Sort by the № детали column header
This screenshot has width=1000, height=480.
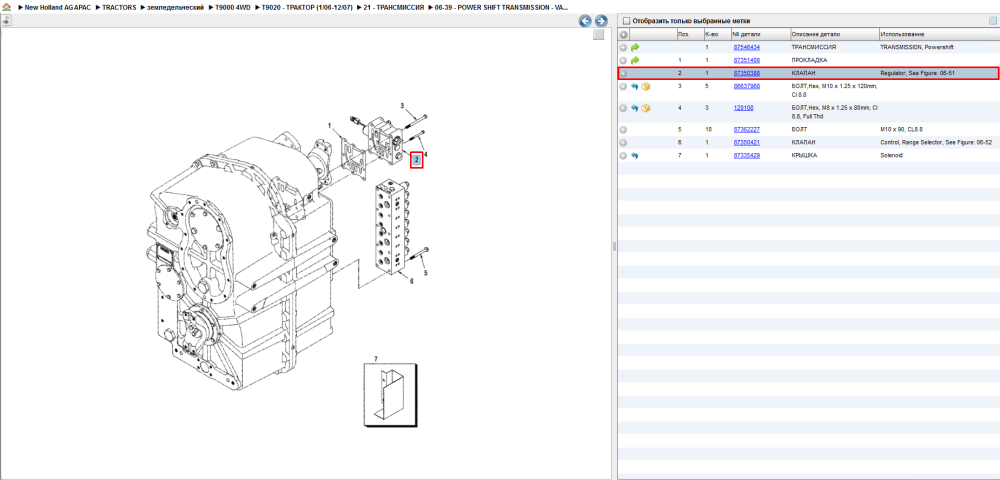[760, 34]
